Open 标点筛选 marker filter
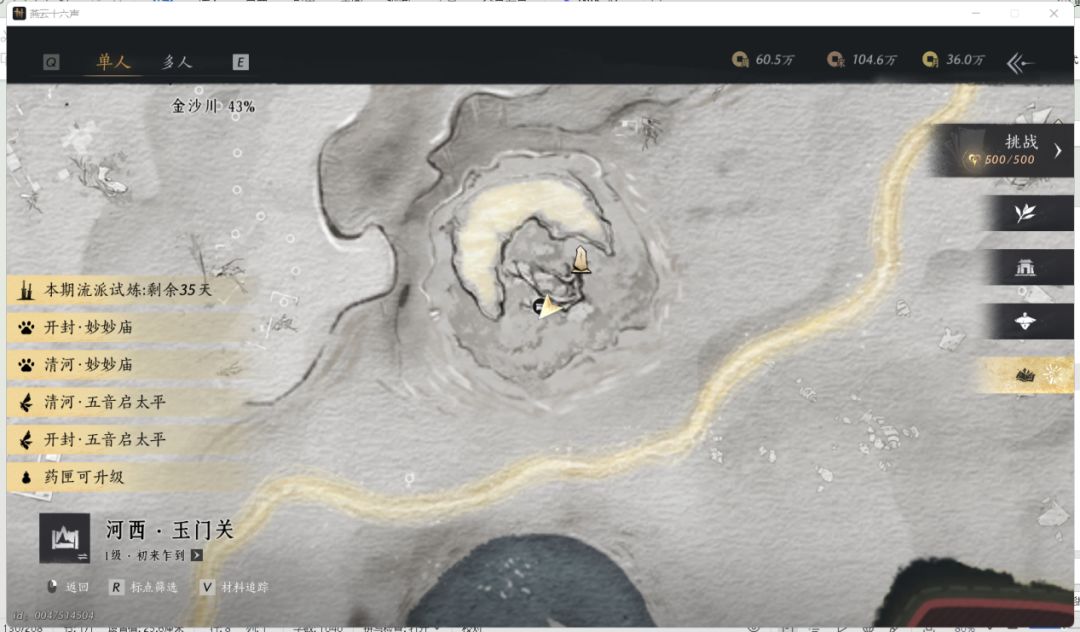 (154, 587)
